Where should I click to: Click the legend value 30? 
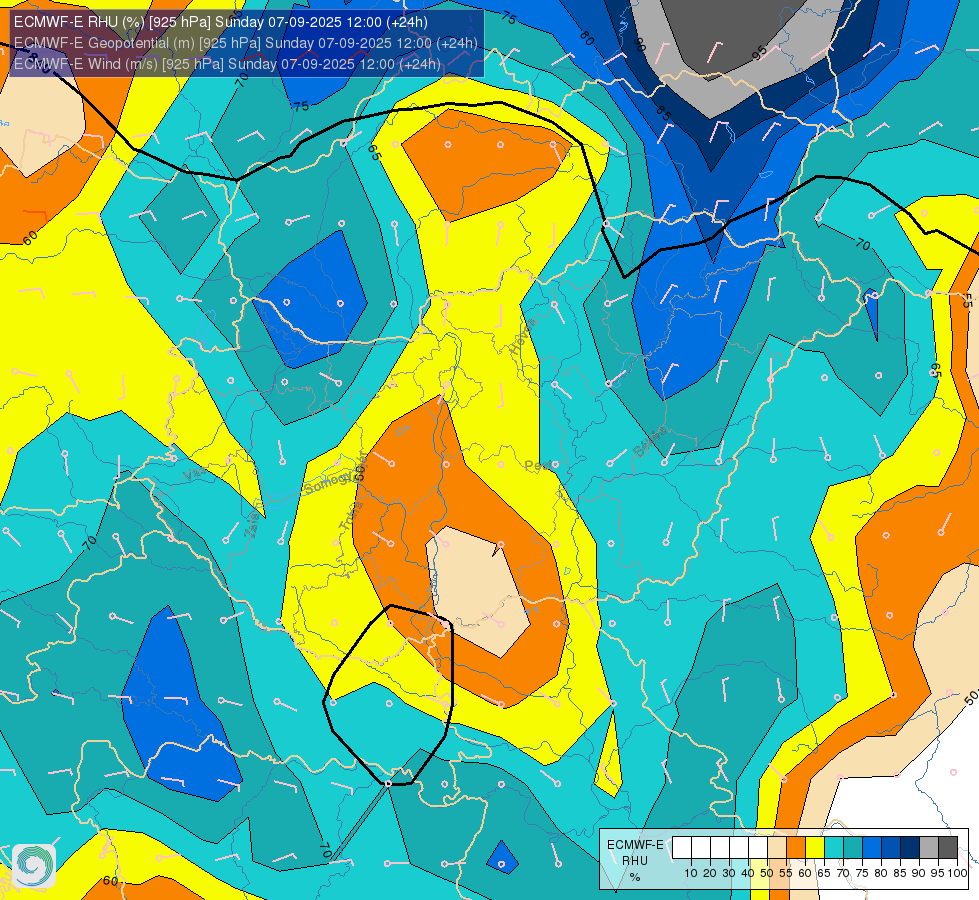pos(729,873)
